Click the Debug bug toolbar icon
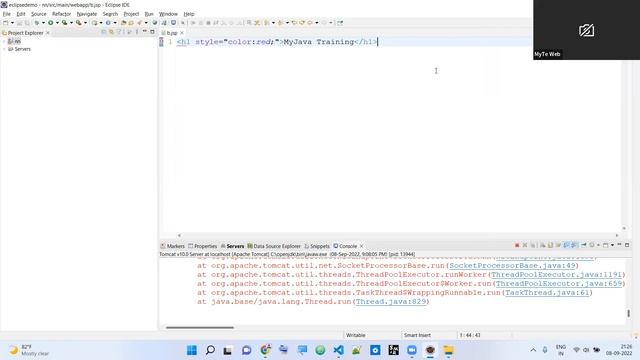 point(36,23)
